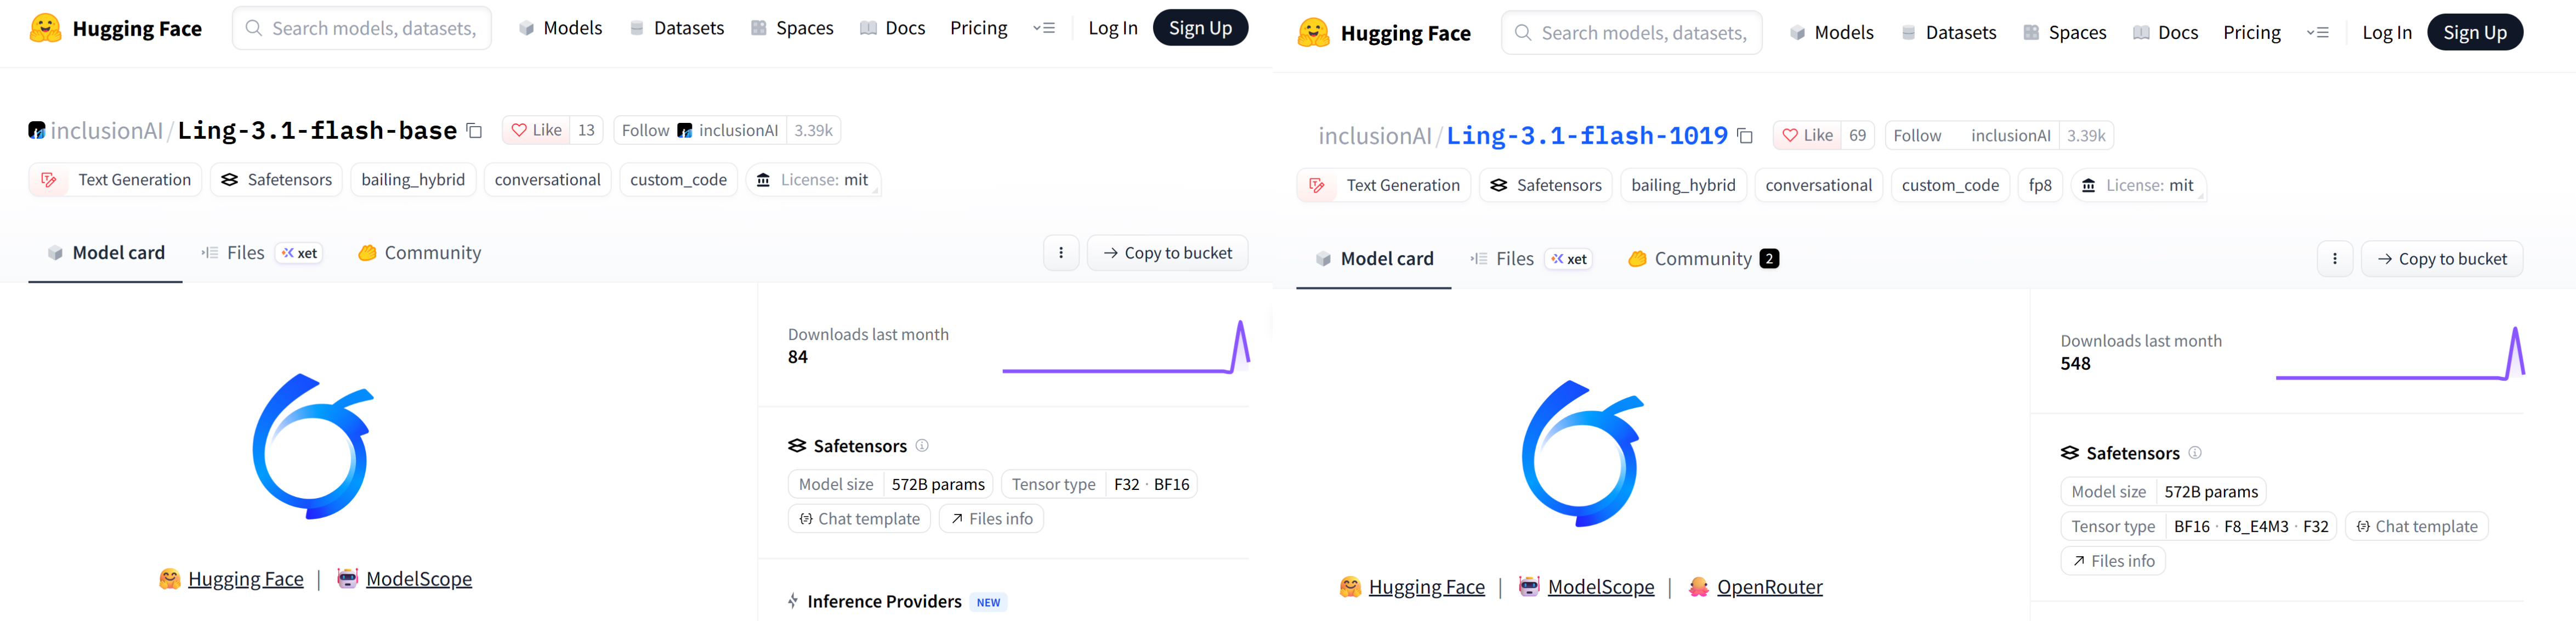Screen dimensions: 2576x621
Task: Copy Ling-3.1-flash-base model name icon
Action: [x=475, y=131]
